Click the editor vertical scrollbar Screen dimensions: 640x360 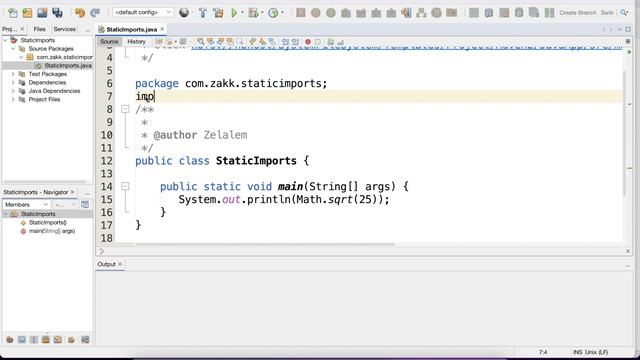click(x=624, y=133)
